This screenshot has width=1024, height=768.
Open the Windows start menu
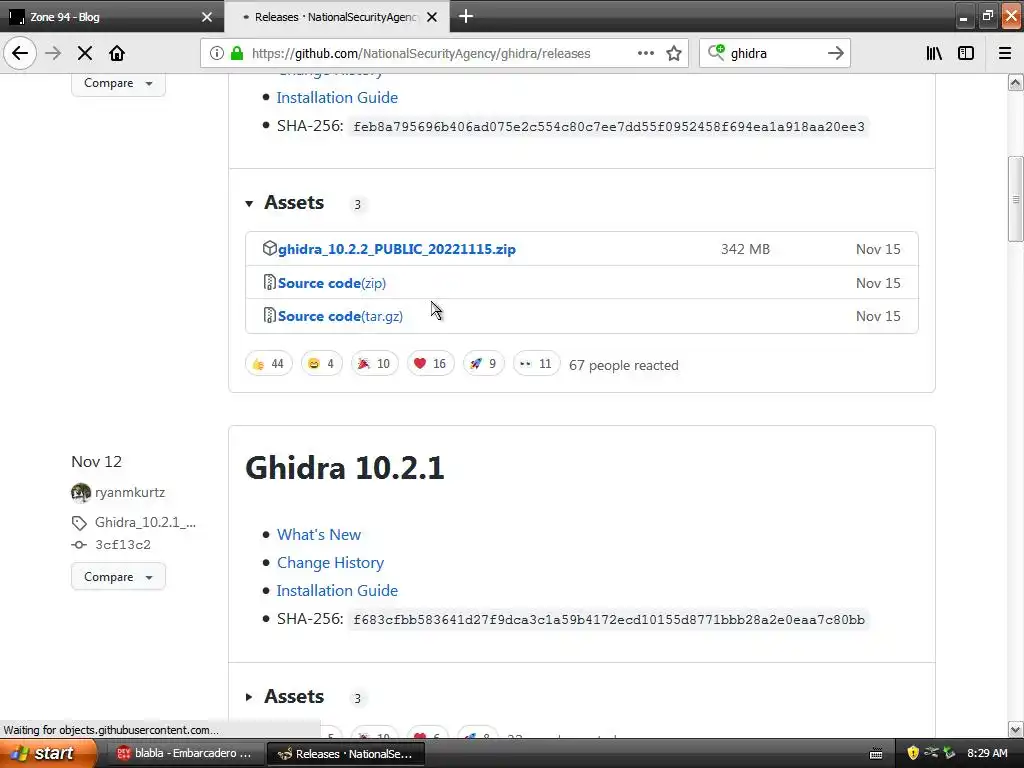coord(47,753)
